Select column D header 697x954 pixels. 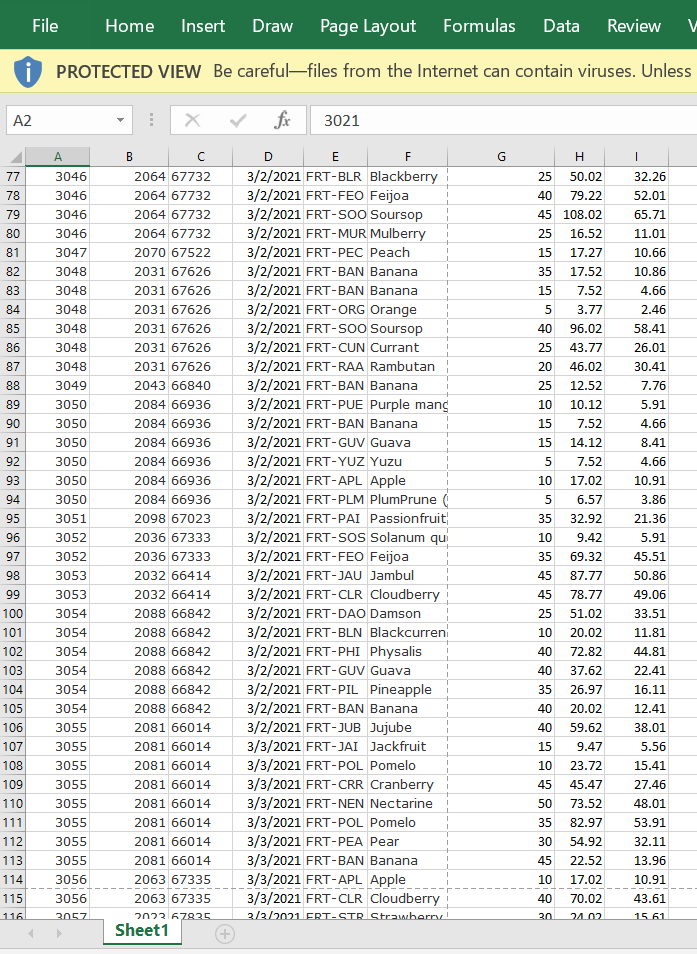coord(268,157)
